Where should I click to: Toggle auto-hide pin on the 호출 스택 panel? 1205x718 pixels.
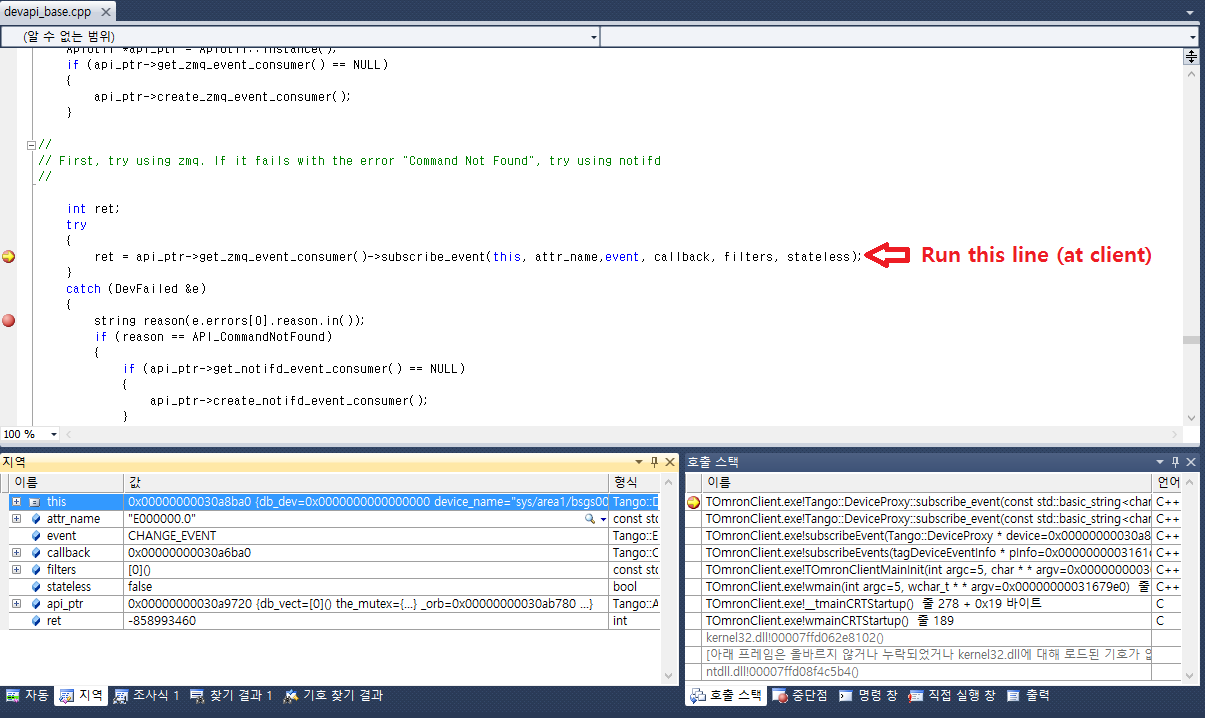[1175, 462]
